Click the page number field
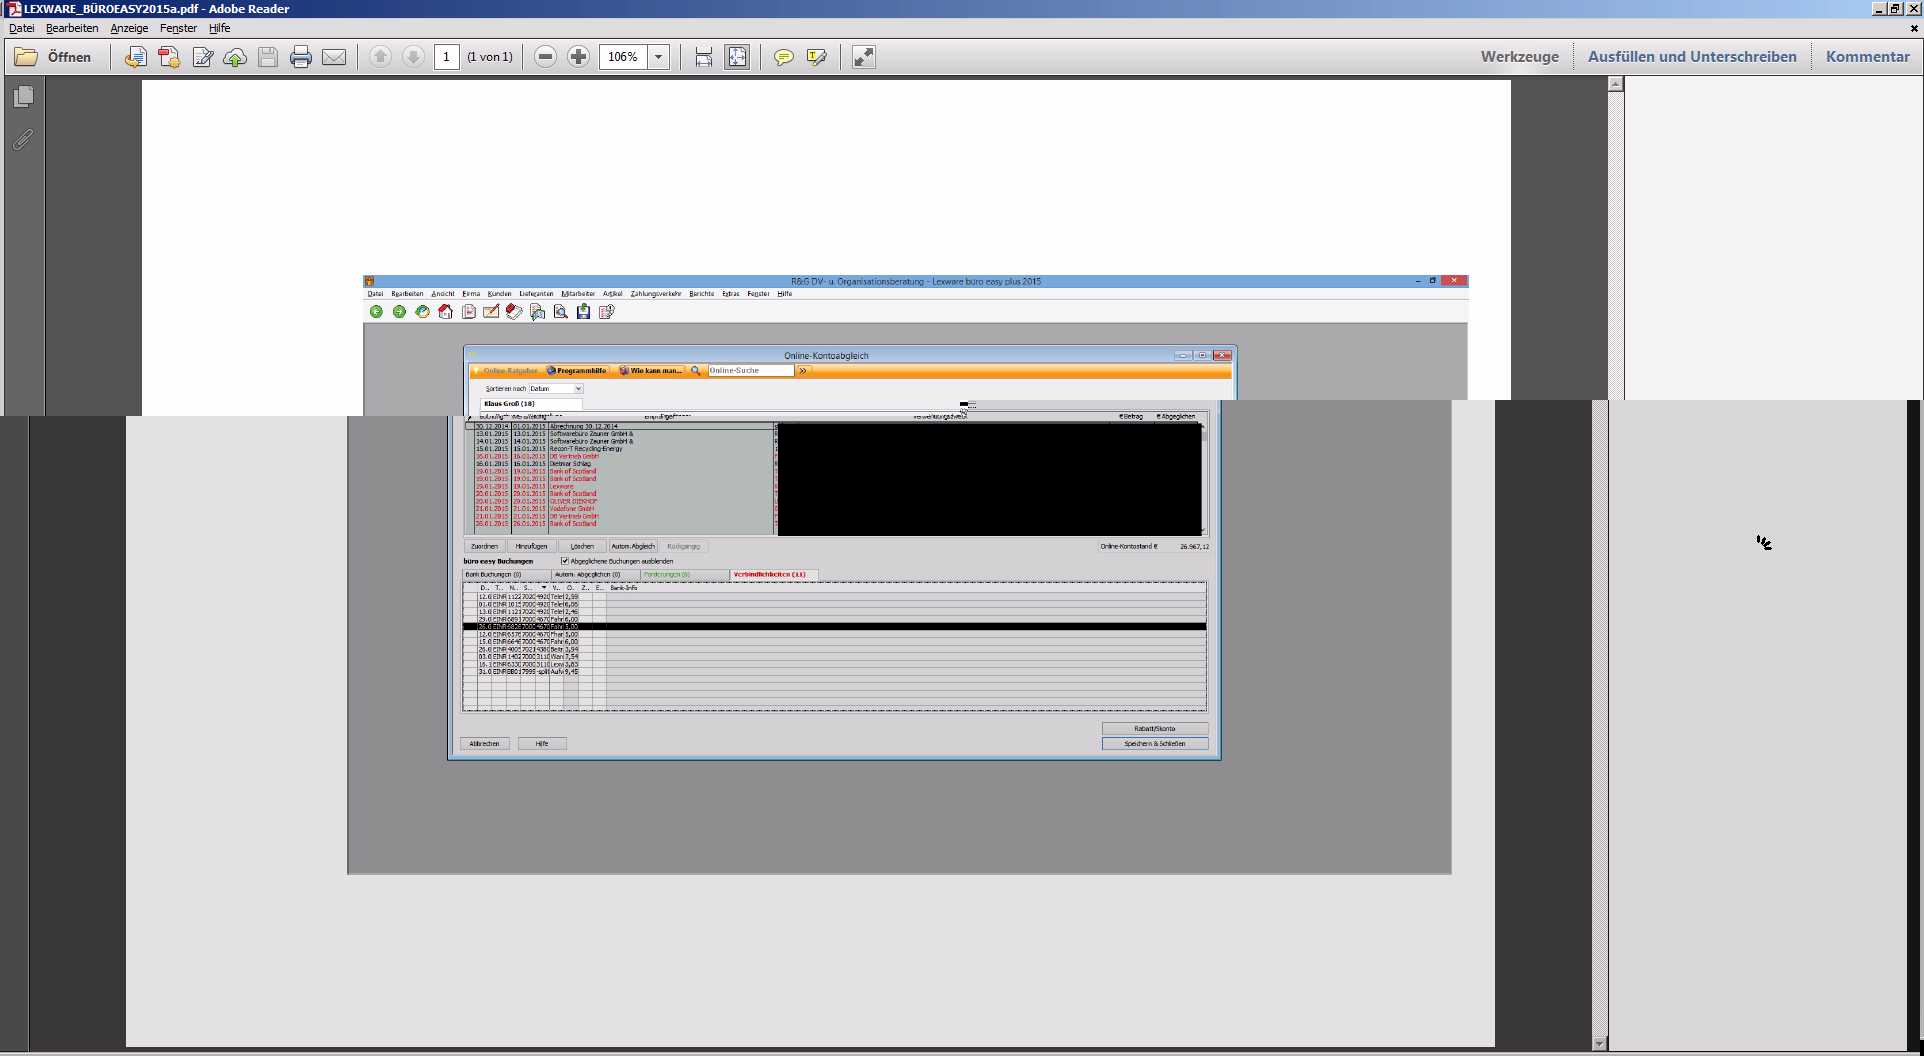This screenshot has height=1056, width=1924. point(447,57)
